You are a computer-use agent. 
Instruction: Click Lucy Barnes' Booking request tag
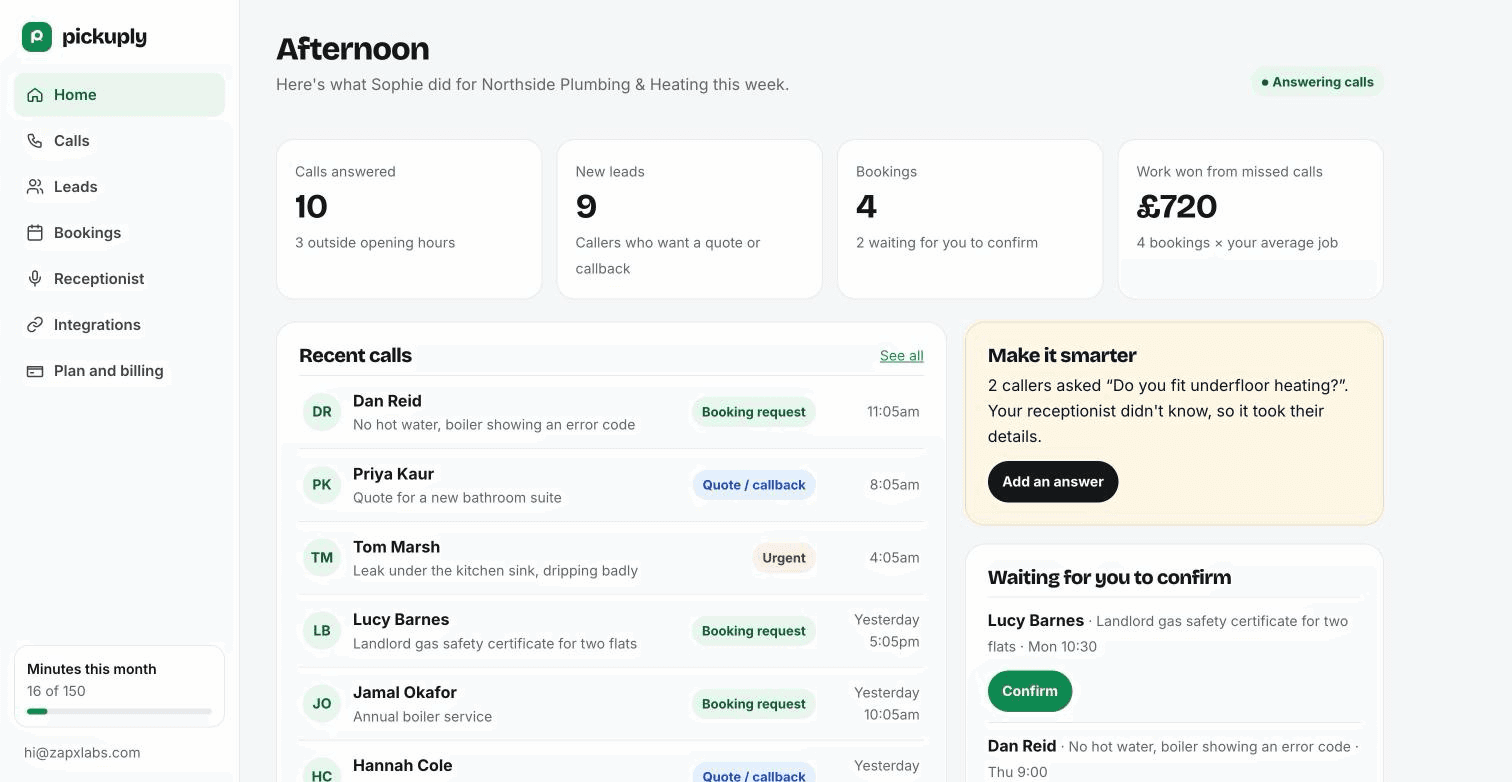coord(754,631)
